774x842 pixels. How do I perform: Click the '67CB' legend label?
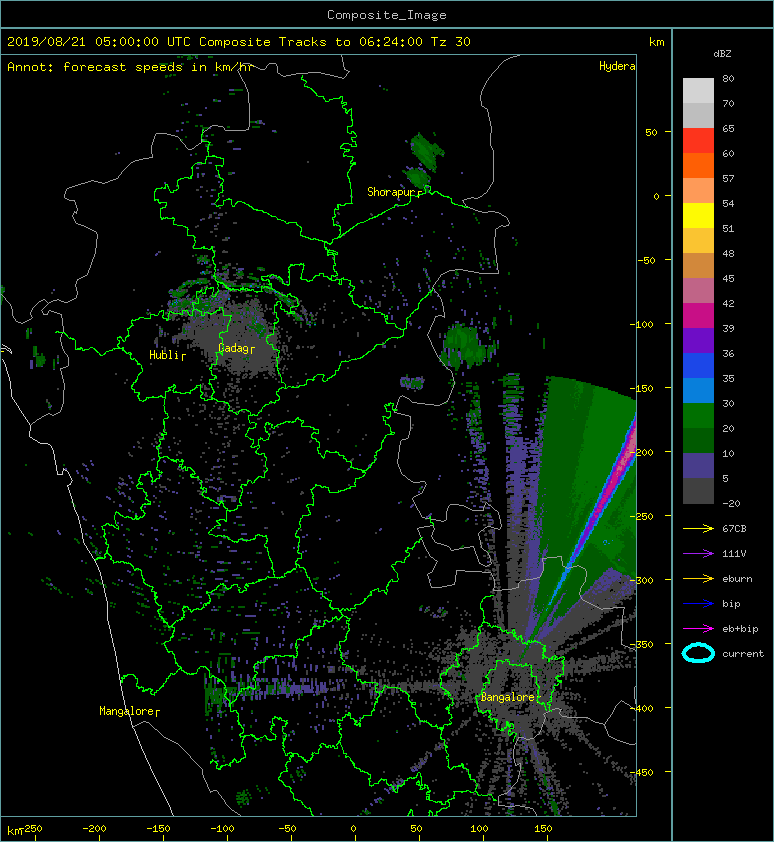point(734,528)
